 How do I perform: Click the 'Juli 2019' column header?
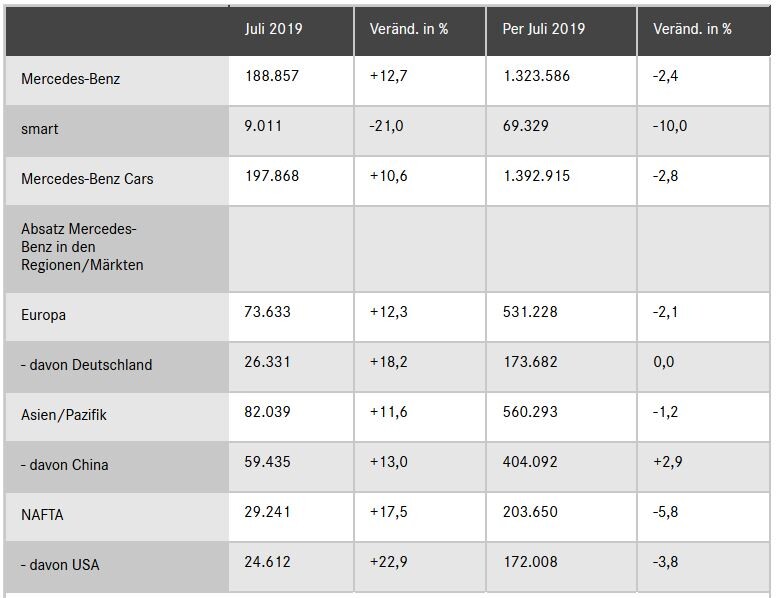pos(273,29)
